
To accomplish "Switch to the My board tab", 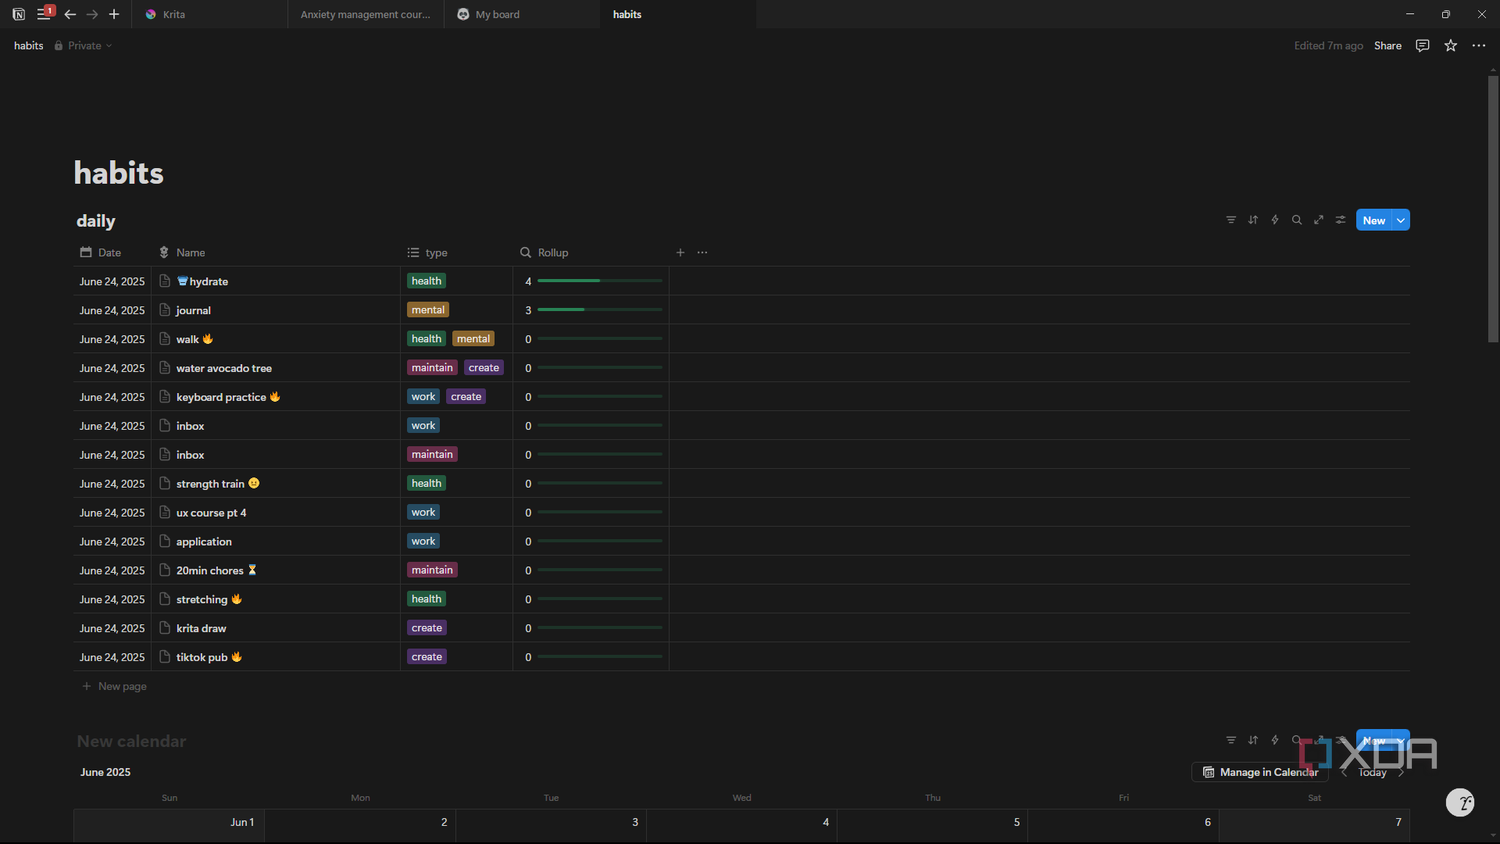I will 522,14.
